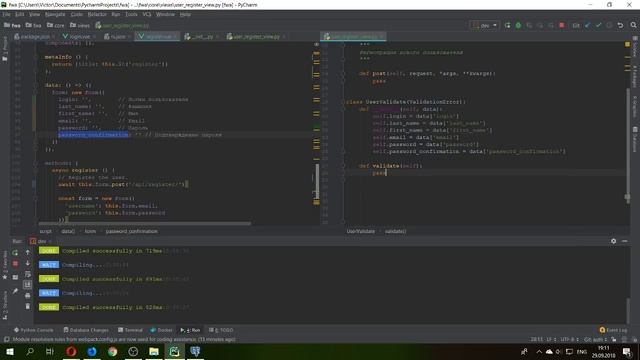The image size is (640, 360).
Task: Open the File menu
Action: [7, 14]
